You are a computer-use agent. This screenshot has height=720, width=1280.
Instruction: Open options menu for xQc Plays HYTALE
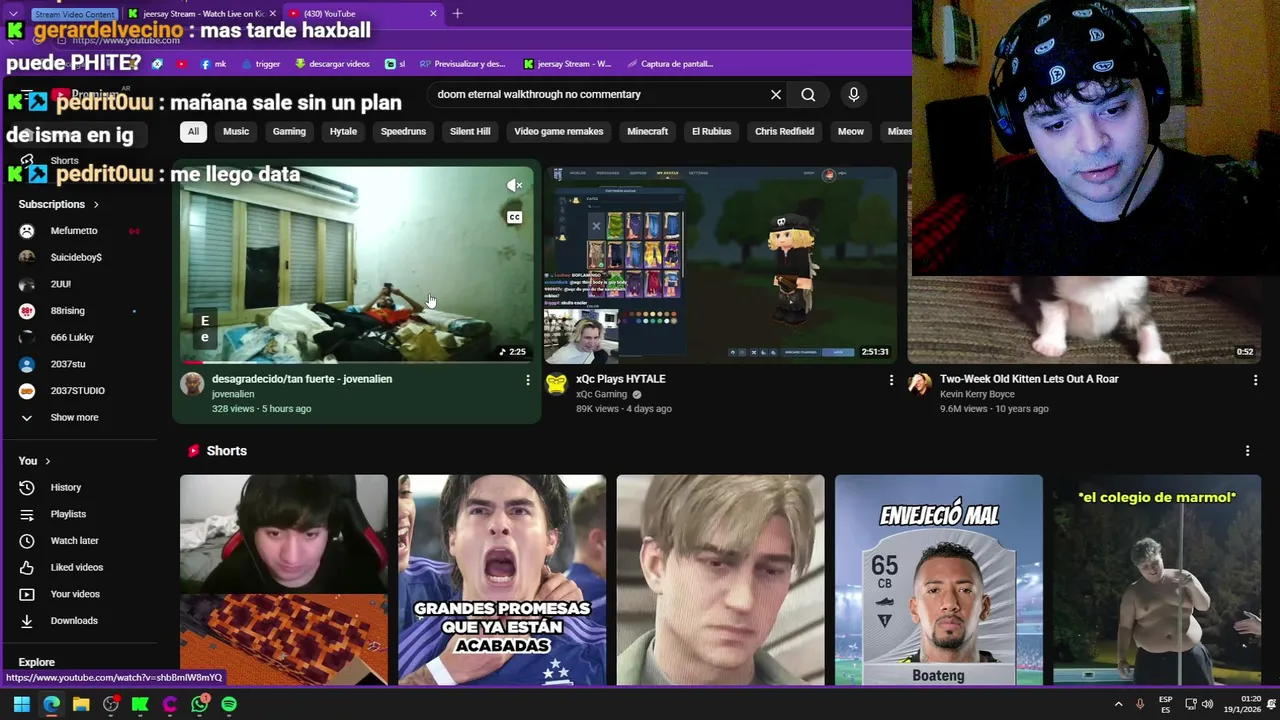click(891, 380)
